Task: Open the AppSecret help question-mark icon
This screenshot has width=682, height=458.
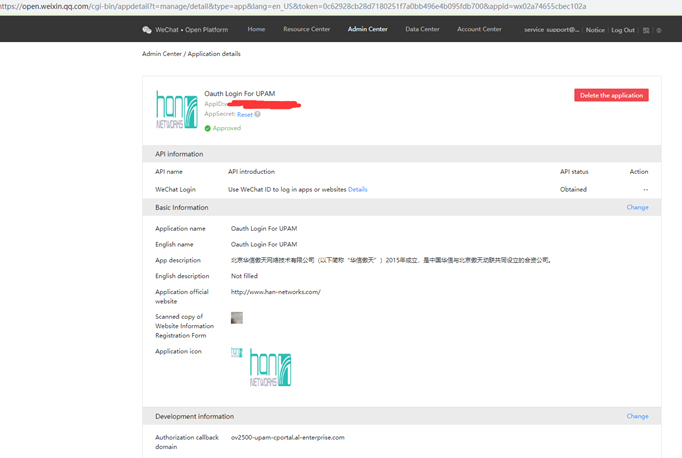Action: point(257,114)
